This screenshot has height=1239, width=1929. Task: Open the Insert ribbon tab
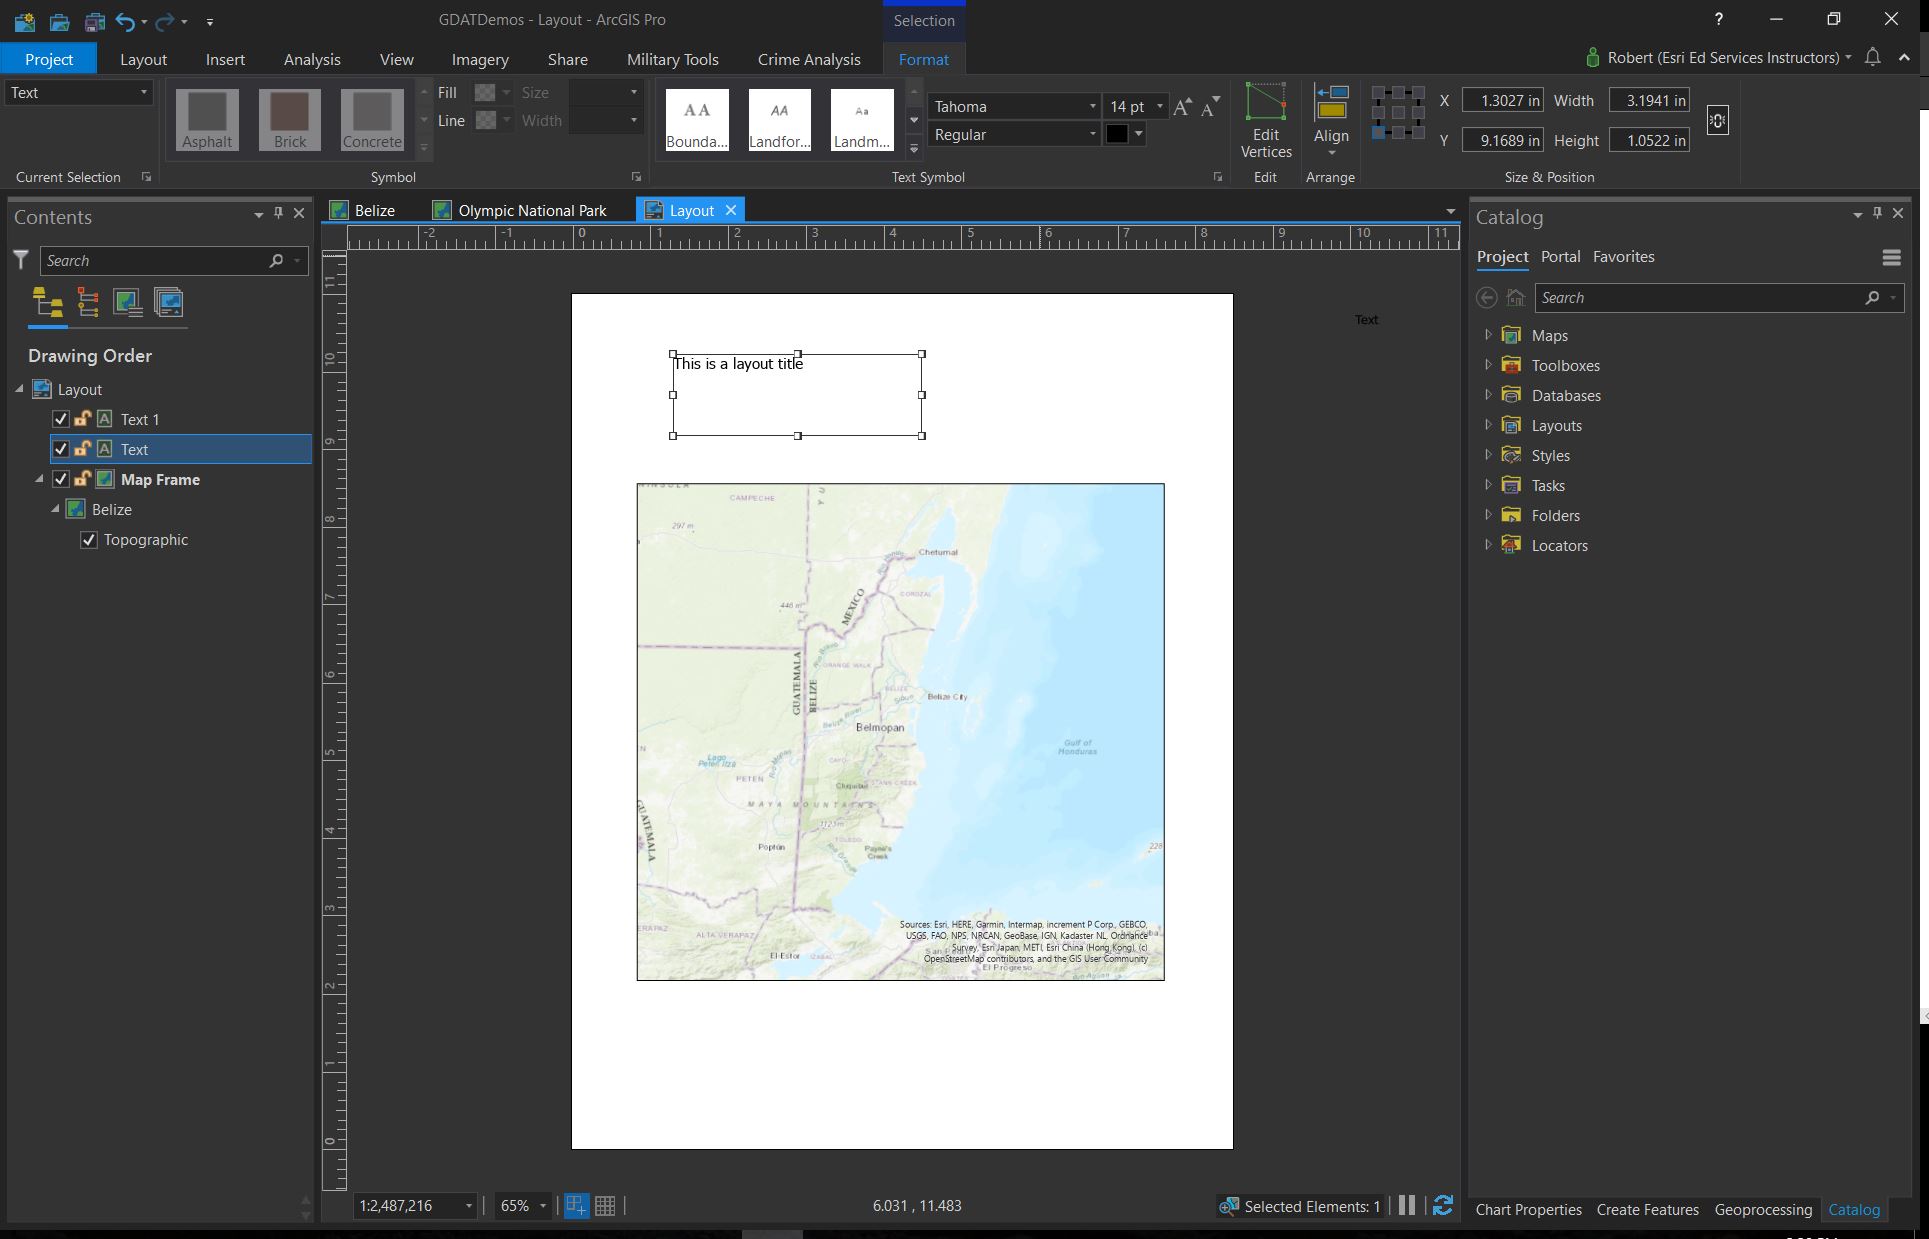[225, 59]
